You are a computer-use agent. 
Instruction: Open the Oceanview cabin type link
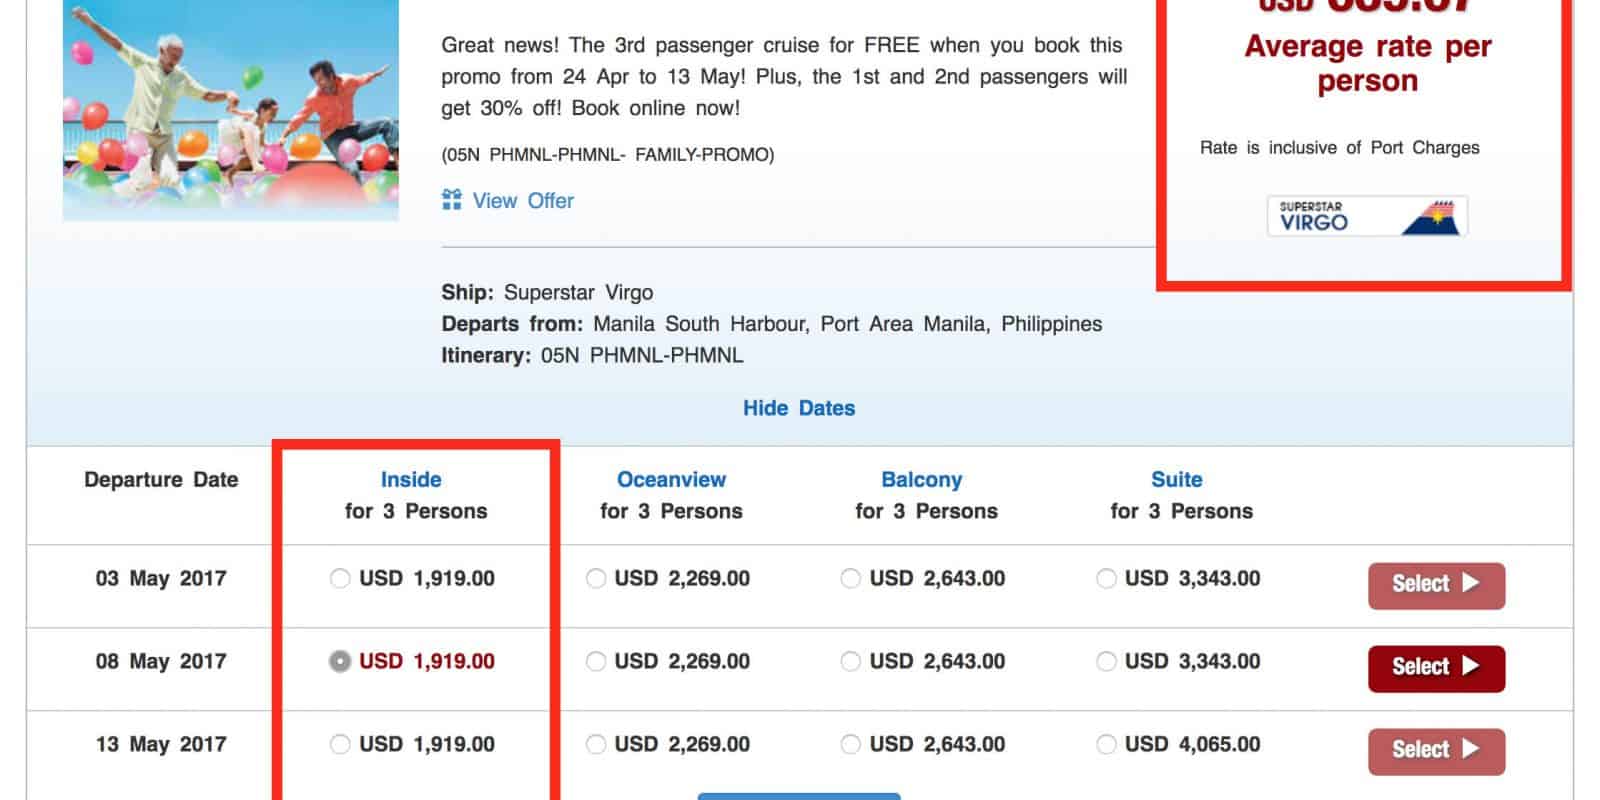671,480
